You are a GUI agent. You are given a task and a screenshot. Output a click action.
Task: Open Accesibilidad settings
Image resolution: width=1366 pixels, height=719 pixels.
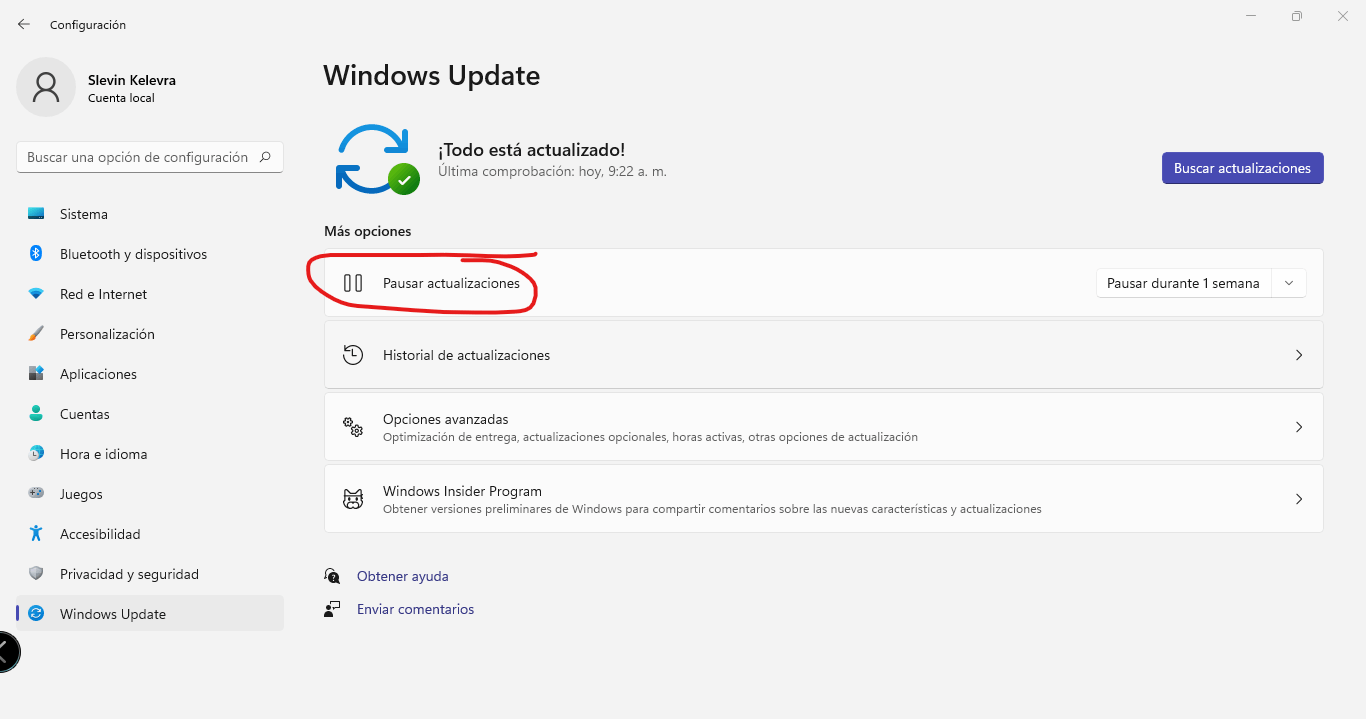tap(150, 534)
